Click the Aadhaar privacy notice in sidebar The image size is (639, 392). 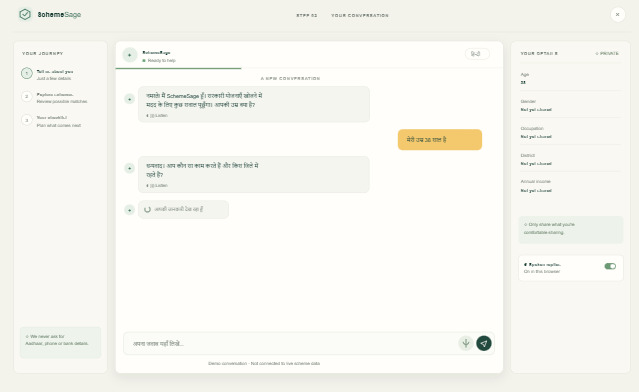60,342
